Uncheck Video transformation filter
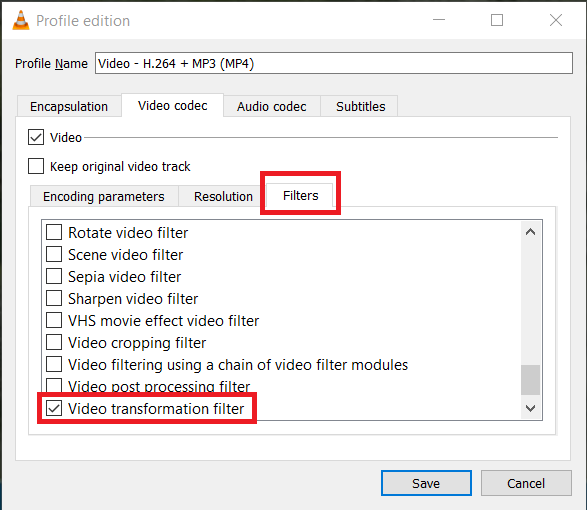Viewport: 587px width, 510px height. click(x=54, y=408)
